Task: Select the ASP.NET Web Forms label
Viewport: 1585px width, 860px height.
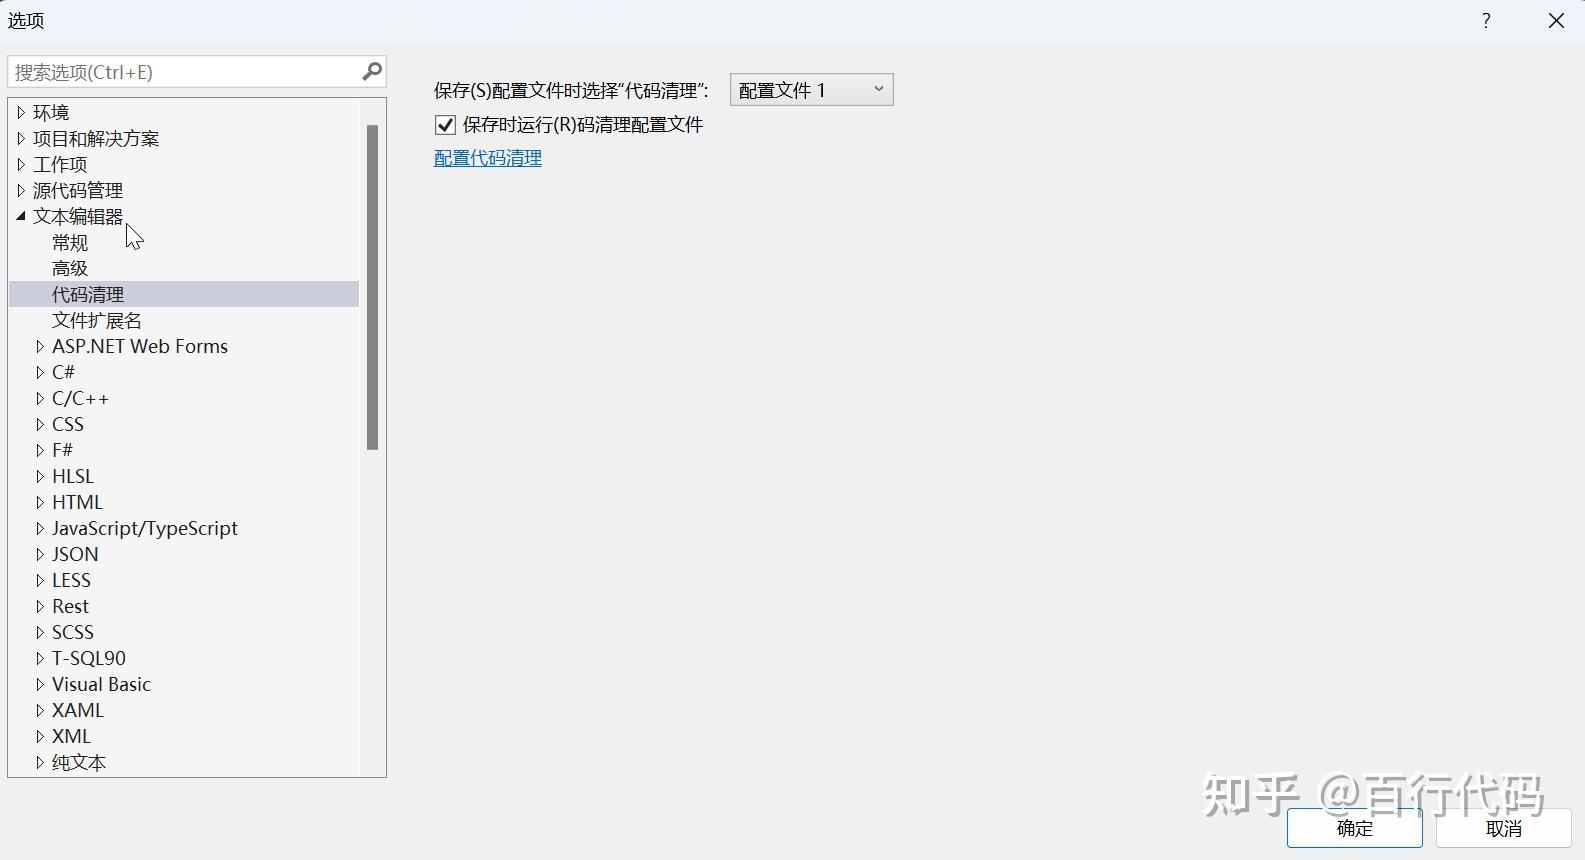Action: tap(140, 346)
